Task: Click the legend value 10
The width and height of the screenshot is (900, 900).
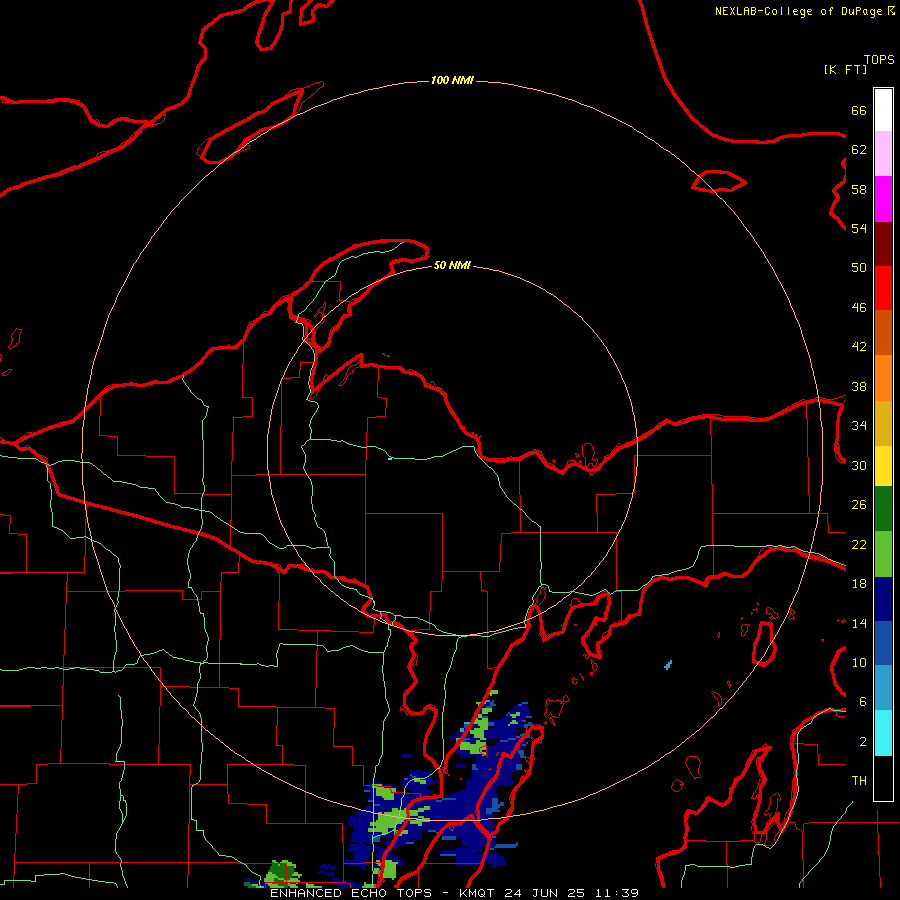Action: click(859, 663)
